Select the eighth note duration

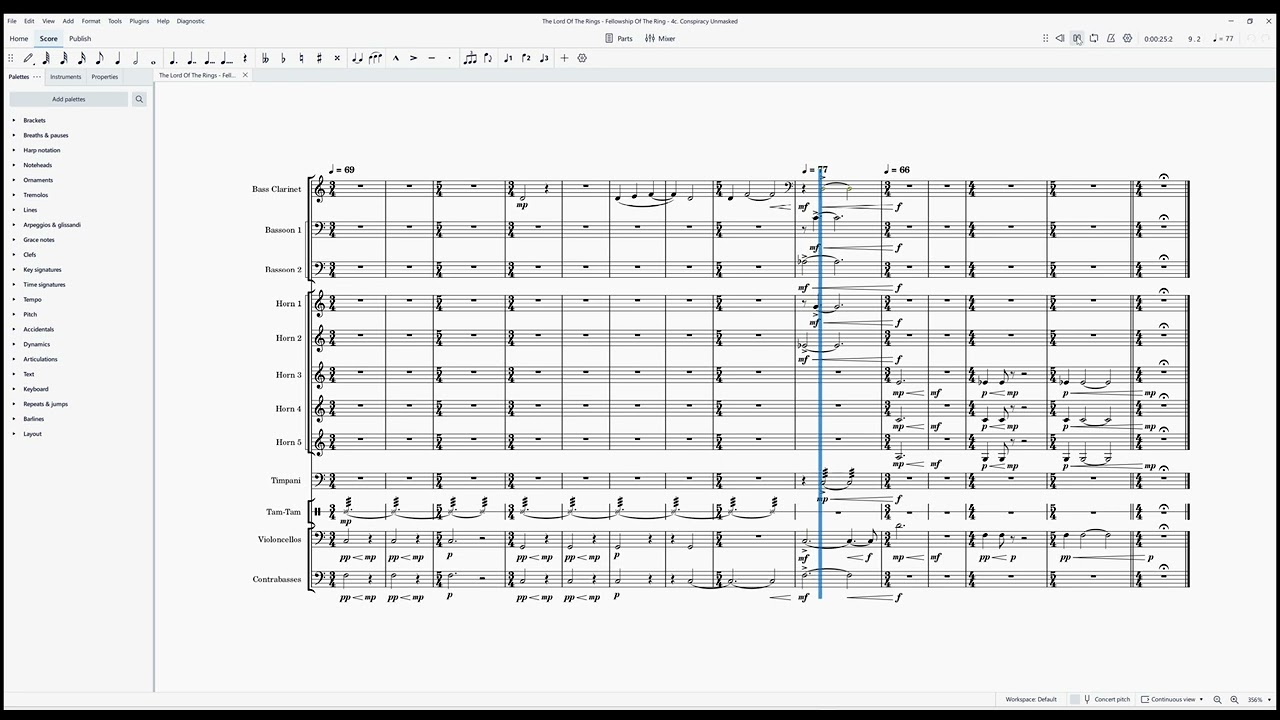(100, 58)
